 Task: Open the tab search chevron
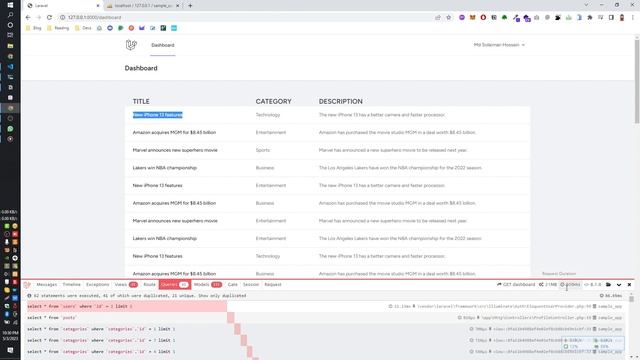586,5
